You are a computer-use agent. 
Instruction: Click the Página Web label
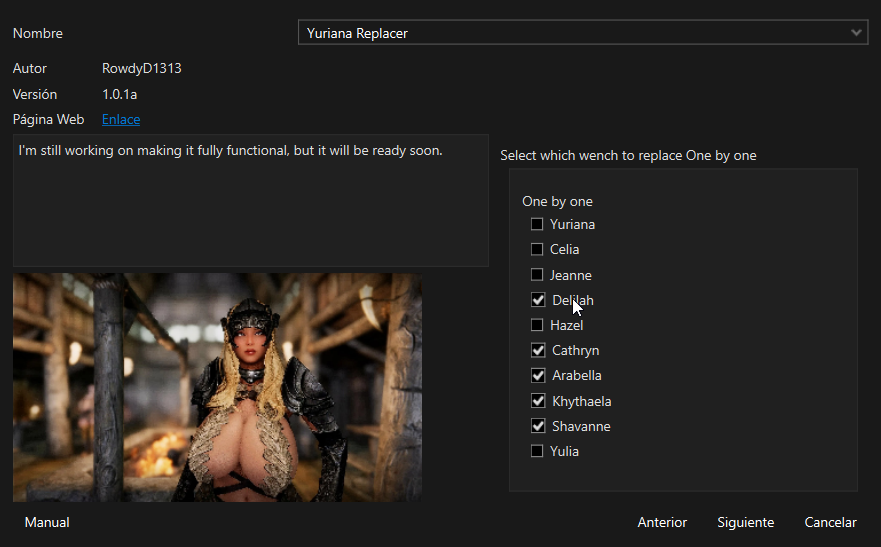point(48,120)
